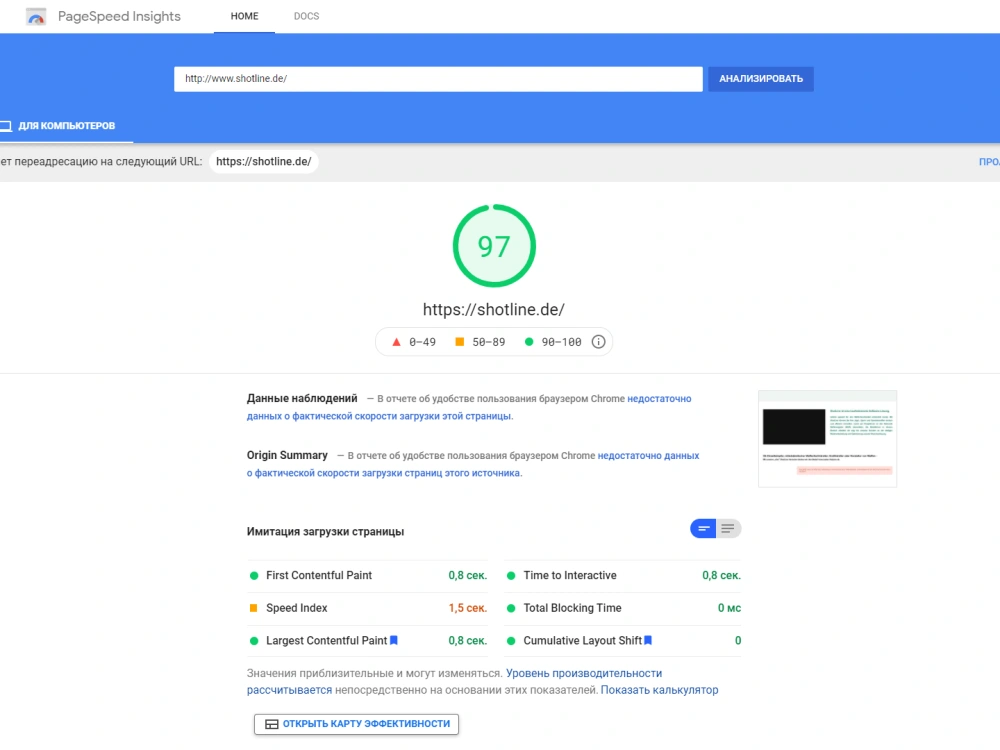Click the green dot before Largest Contentful Paint
Screen dimensions: 1000x750
click(254, 640)
